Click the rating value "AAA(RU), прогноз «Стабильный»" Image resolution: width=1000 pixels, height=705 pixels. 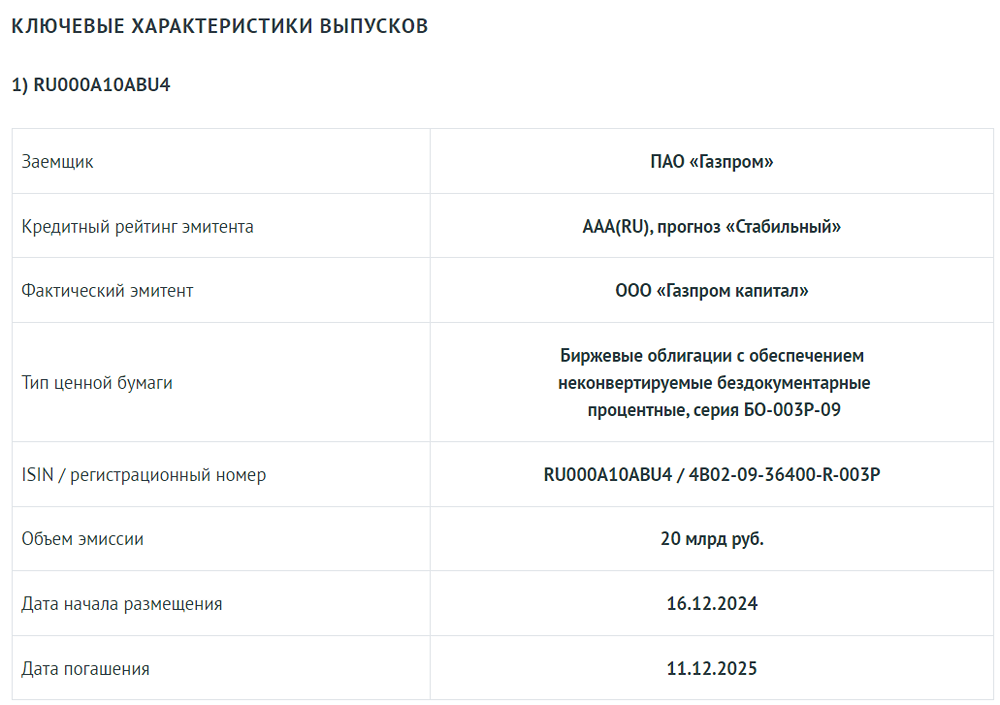tap(712, 226)
